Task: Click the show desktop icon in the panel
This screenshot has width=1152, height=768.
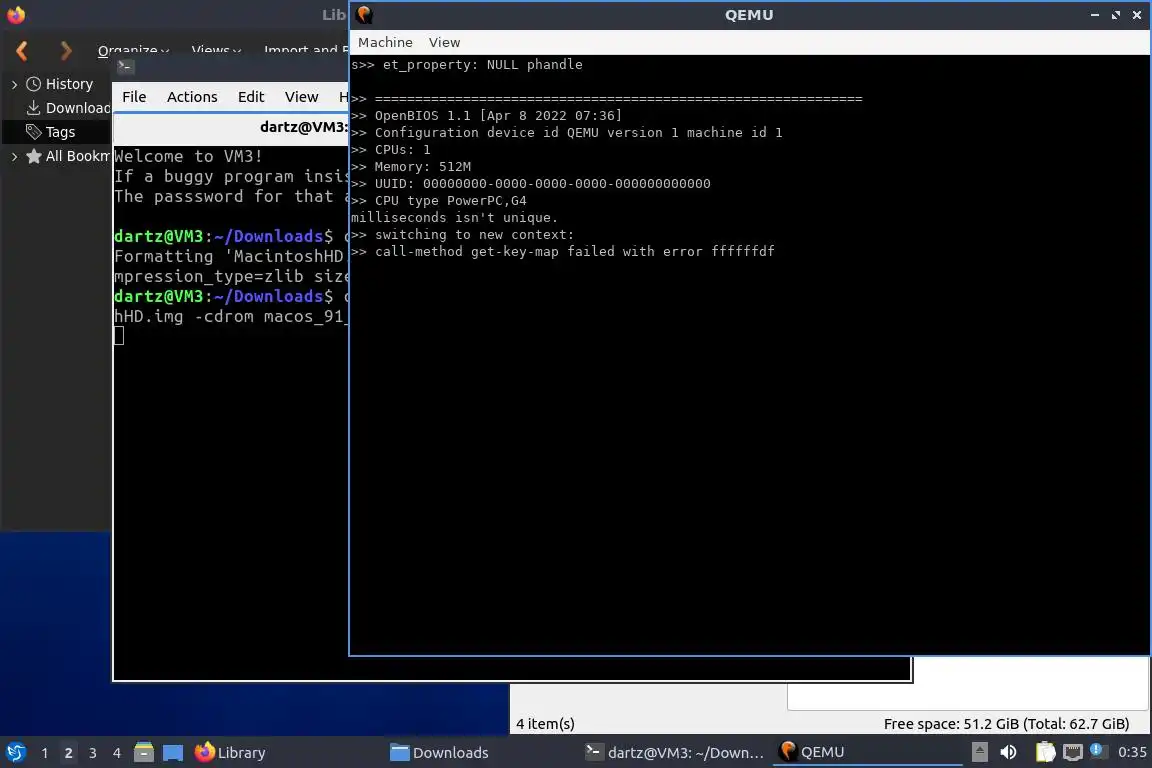Action: click(173, 753)
